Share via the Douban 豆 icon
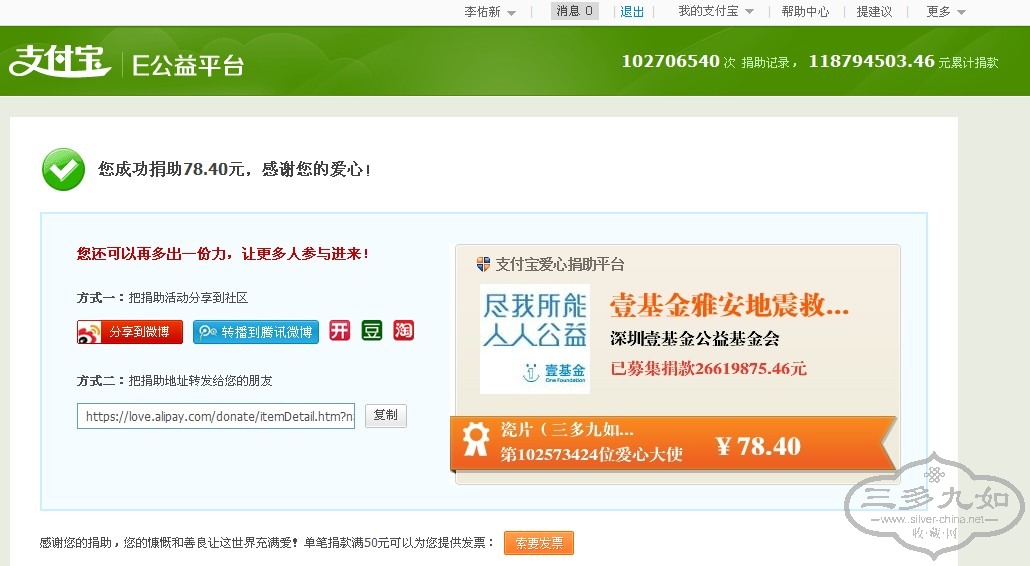Image resolution: width=1030 pixels, height=566 pixels. click(372, 330)
